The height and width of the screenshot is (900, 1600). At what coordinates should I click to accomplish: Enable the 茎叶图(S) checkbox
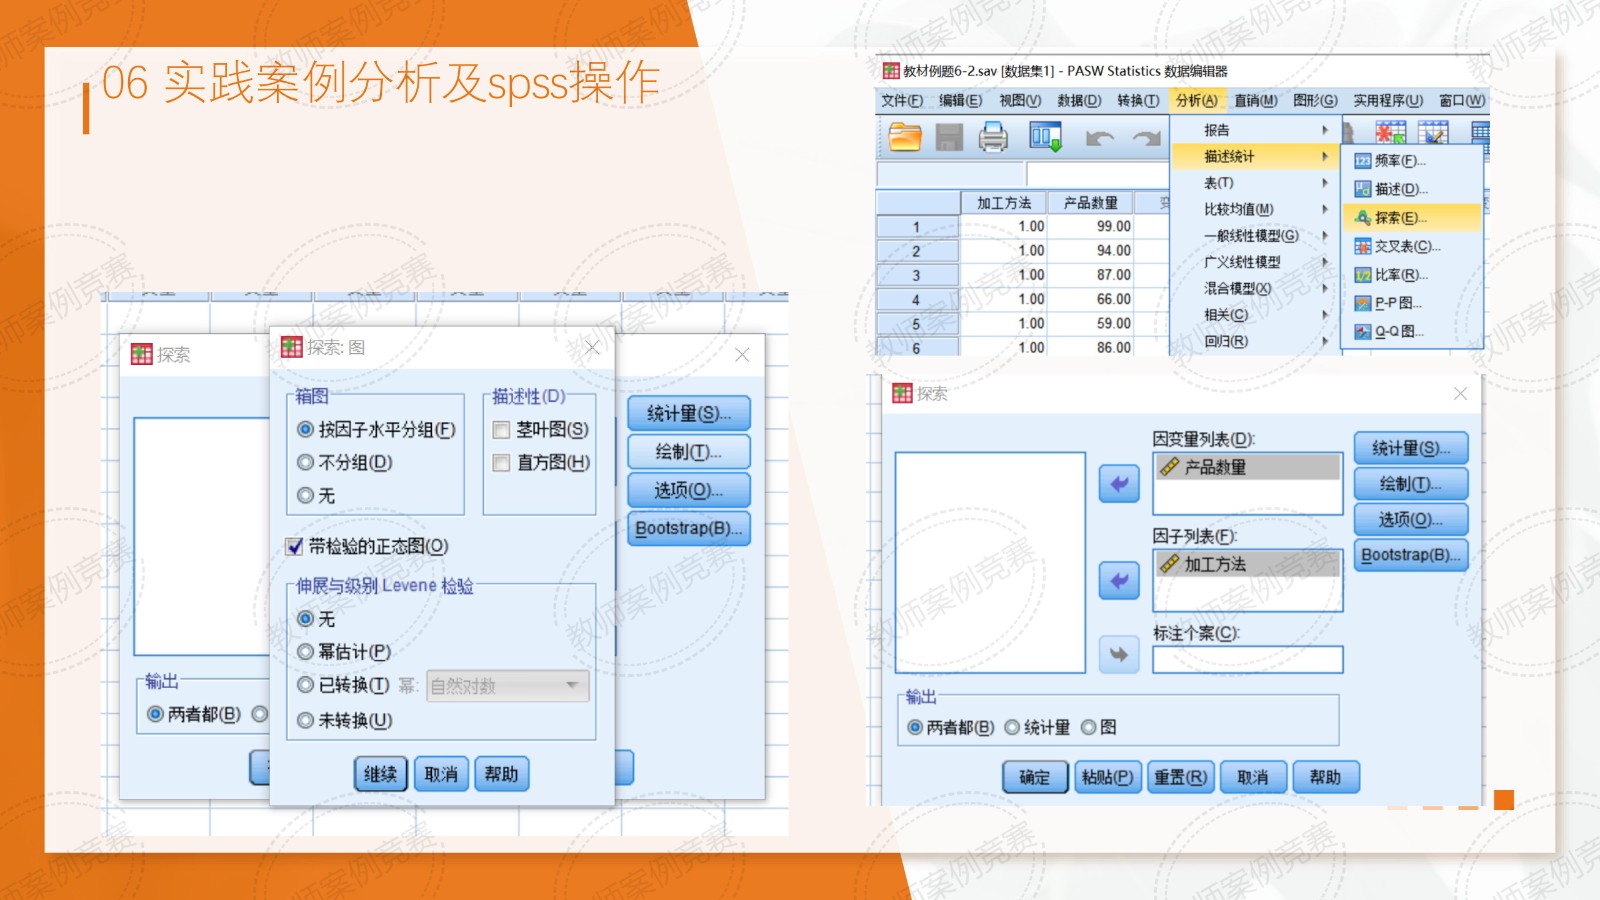(x=502, y=430)
